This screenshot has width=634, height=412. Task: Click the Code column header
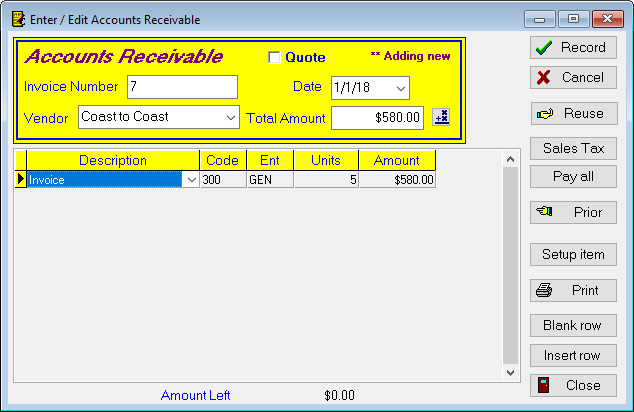[223, 161]
